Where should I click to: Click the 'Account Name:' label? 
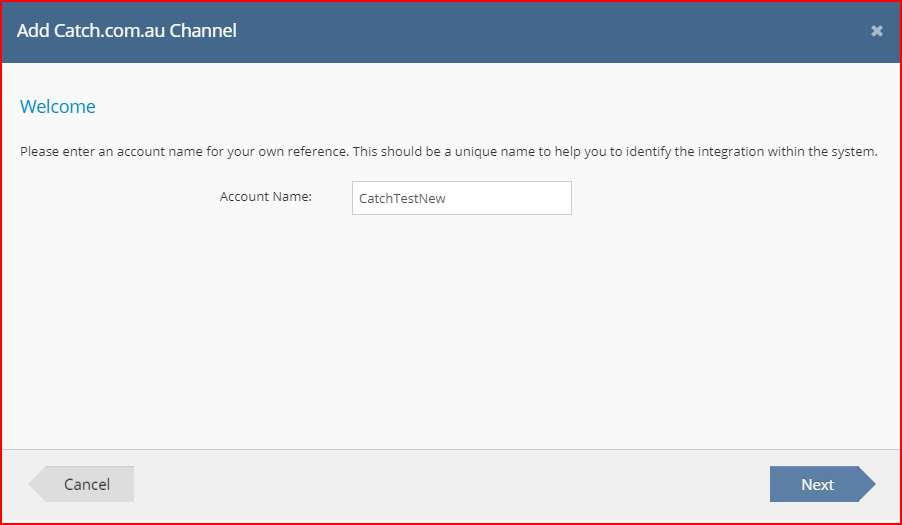(266, 197)
